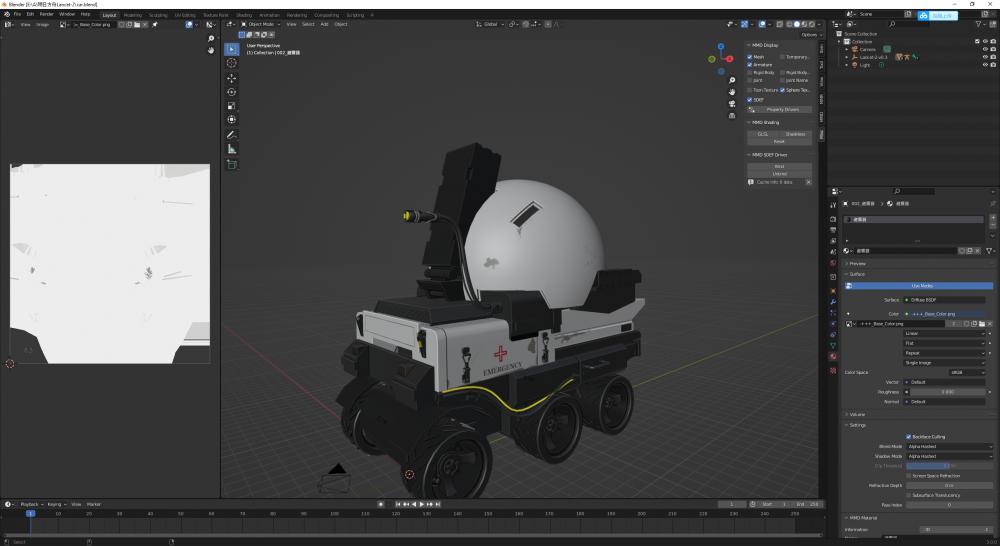Toggle the Armature checkbox
1000x546 pixels.
tap(750, 64)
